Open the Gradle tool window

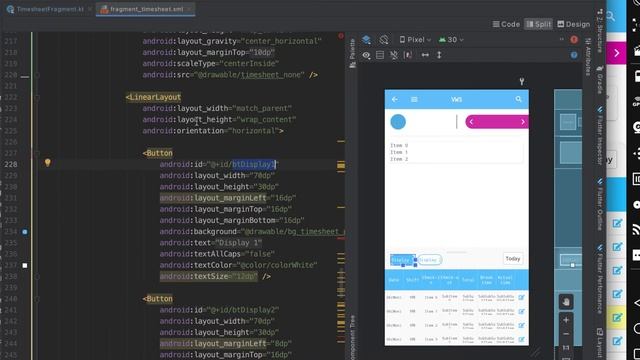600,80
